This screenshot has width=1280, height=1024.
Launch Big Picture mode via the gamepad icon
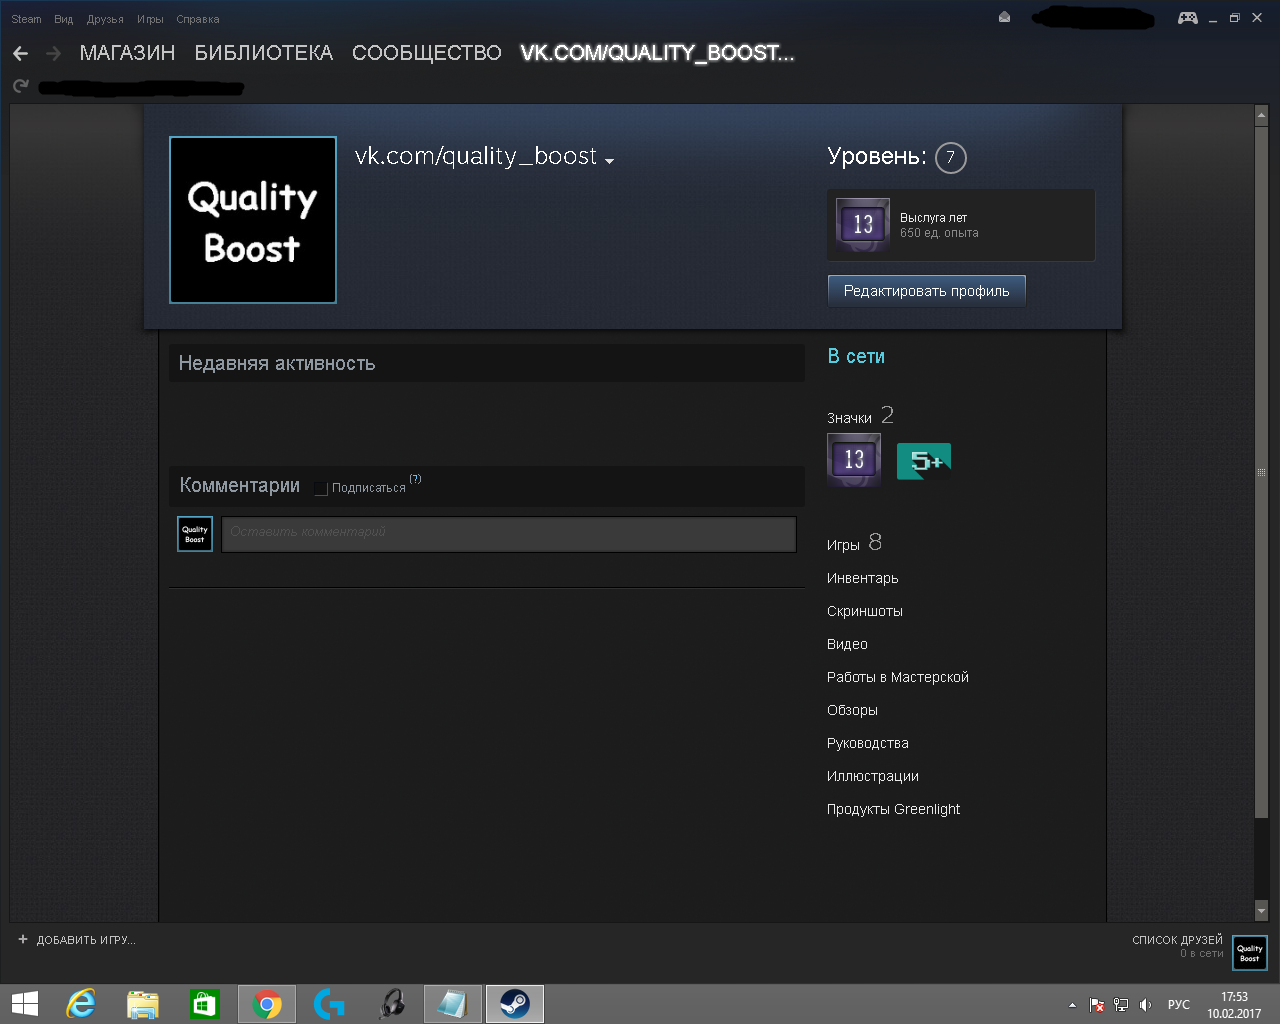[x=1188, y=18]
